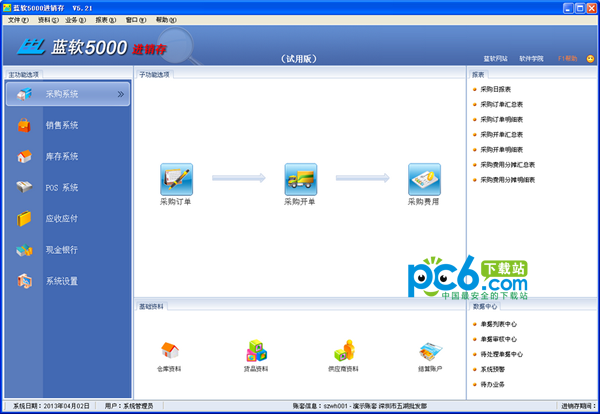Image resolution: width=600 pixels, height=414 pixels.
Task: Select 应收应付 text in sidebar
Action: (62, 218)
